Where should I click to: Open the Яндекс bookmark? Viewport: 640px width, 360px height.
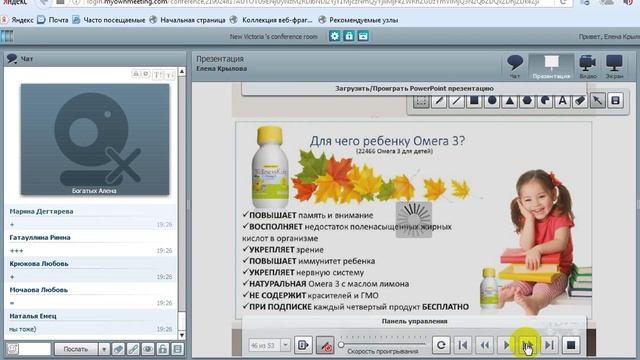tap(17, 20)
